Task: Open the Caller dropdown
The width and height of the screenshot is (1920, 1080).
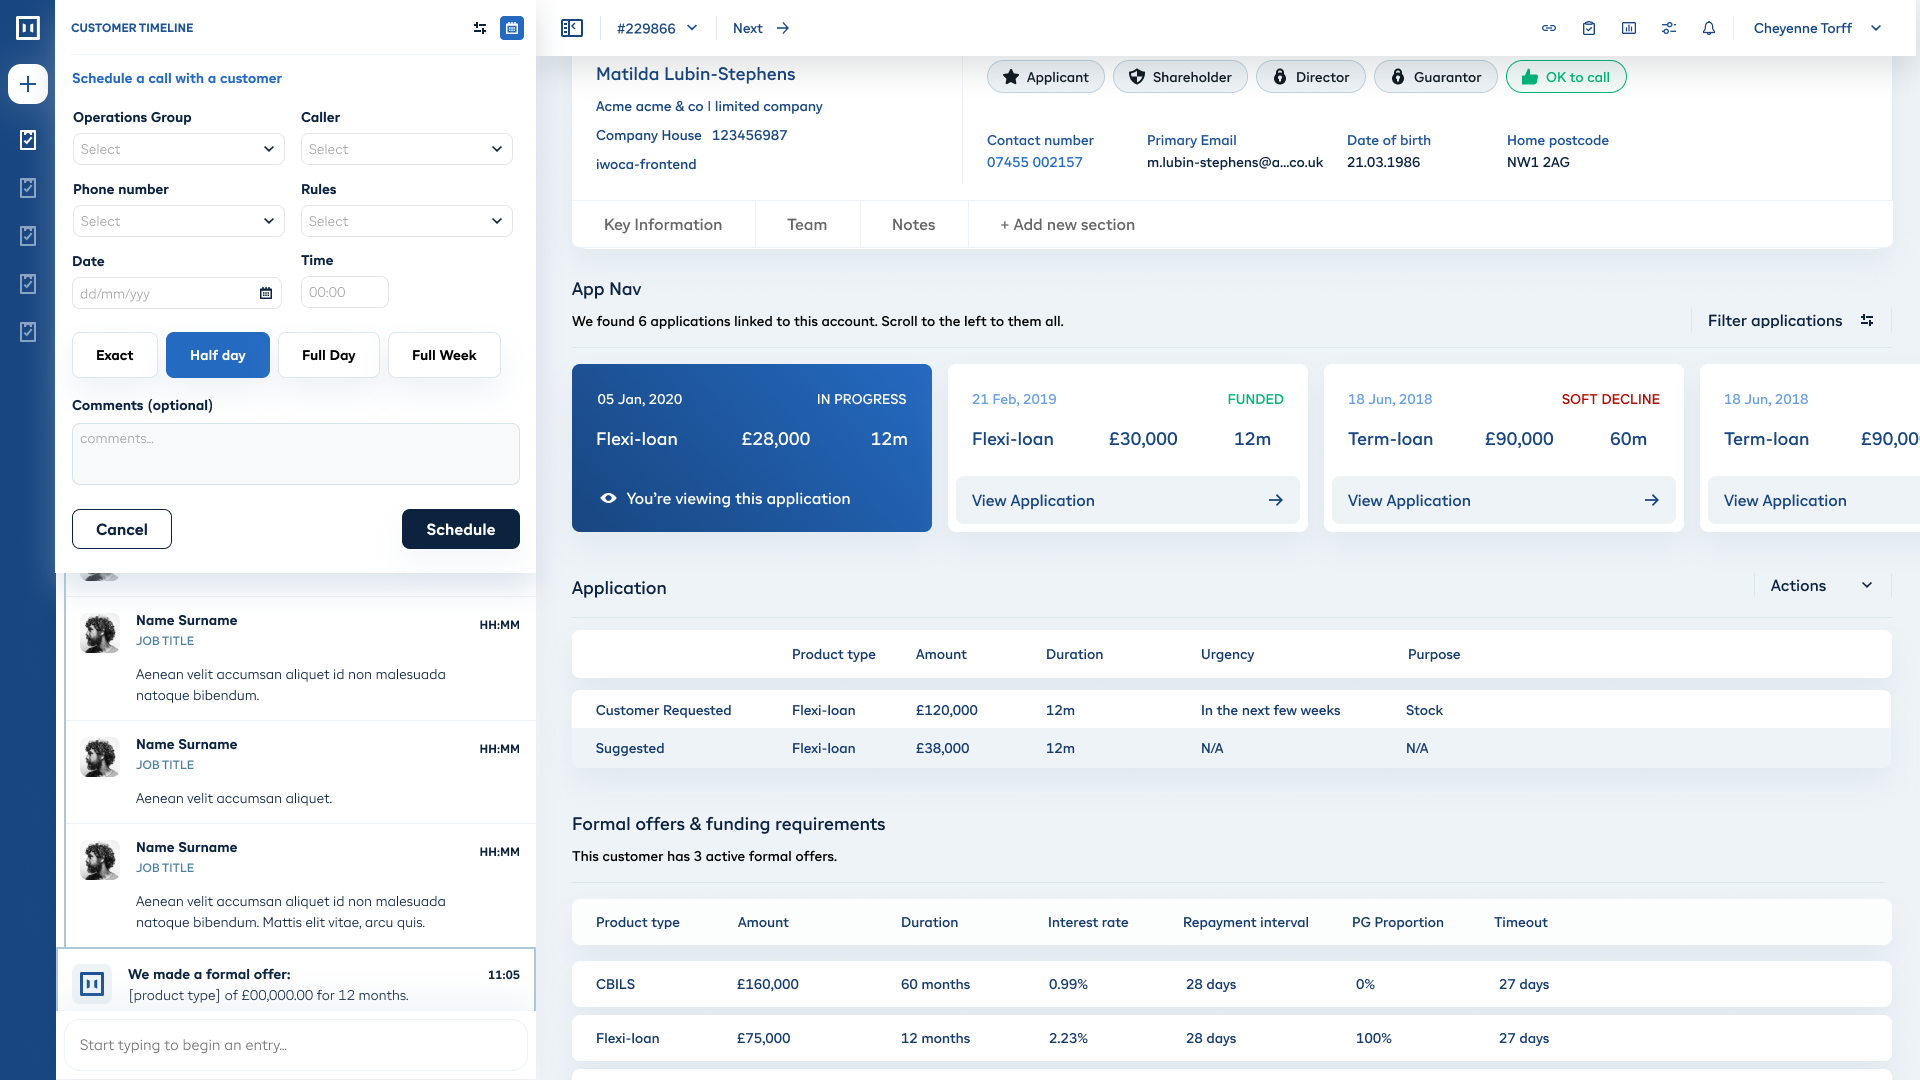Action: (407, 149)
